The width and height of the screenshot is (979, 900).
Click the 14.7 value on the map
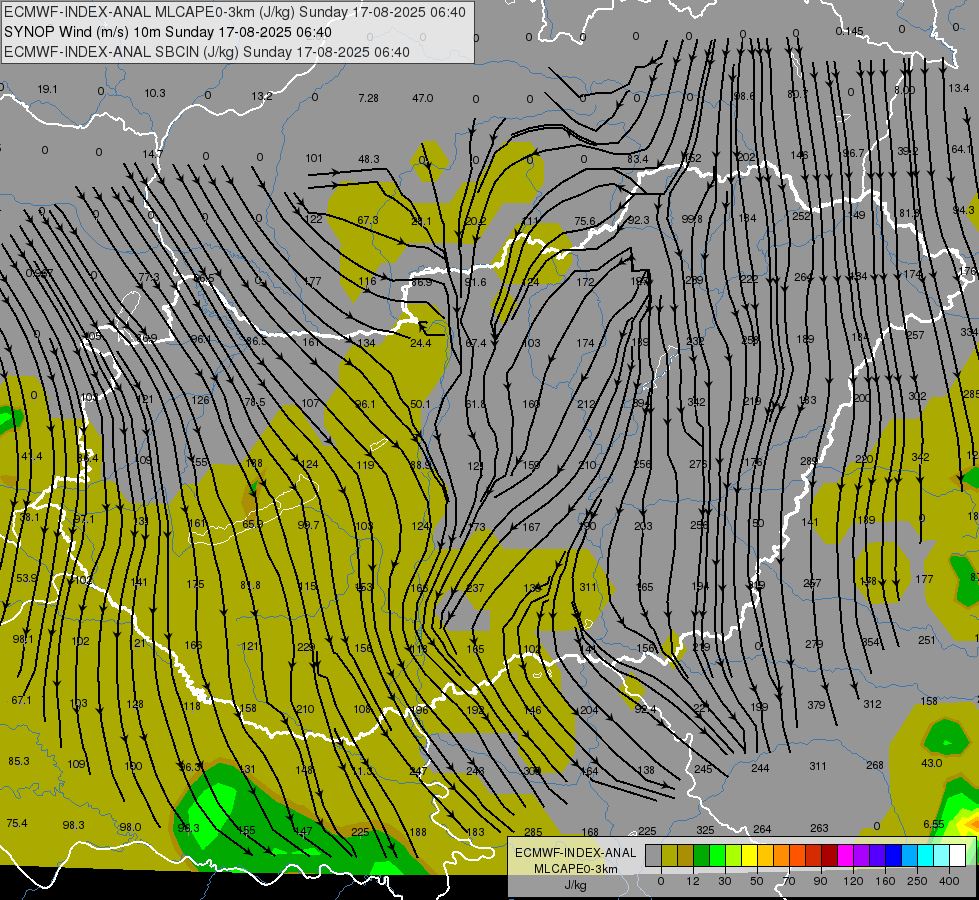(152, 154)
